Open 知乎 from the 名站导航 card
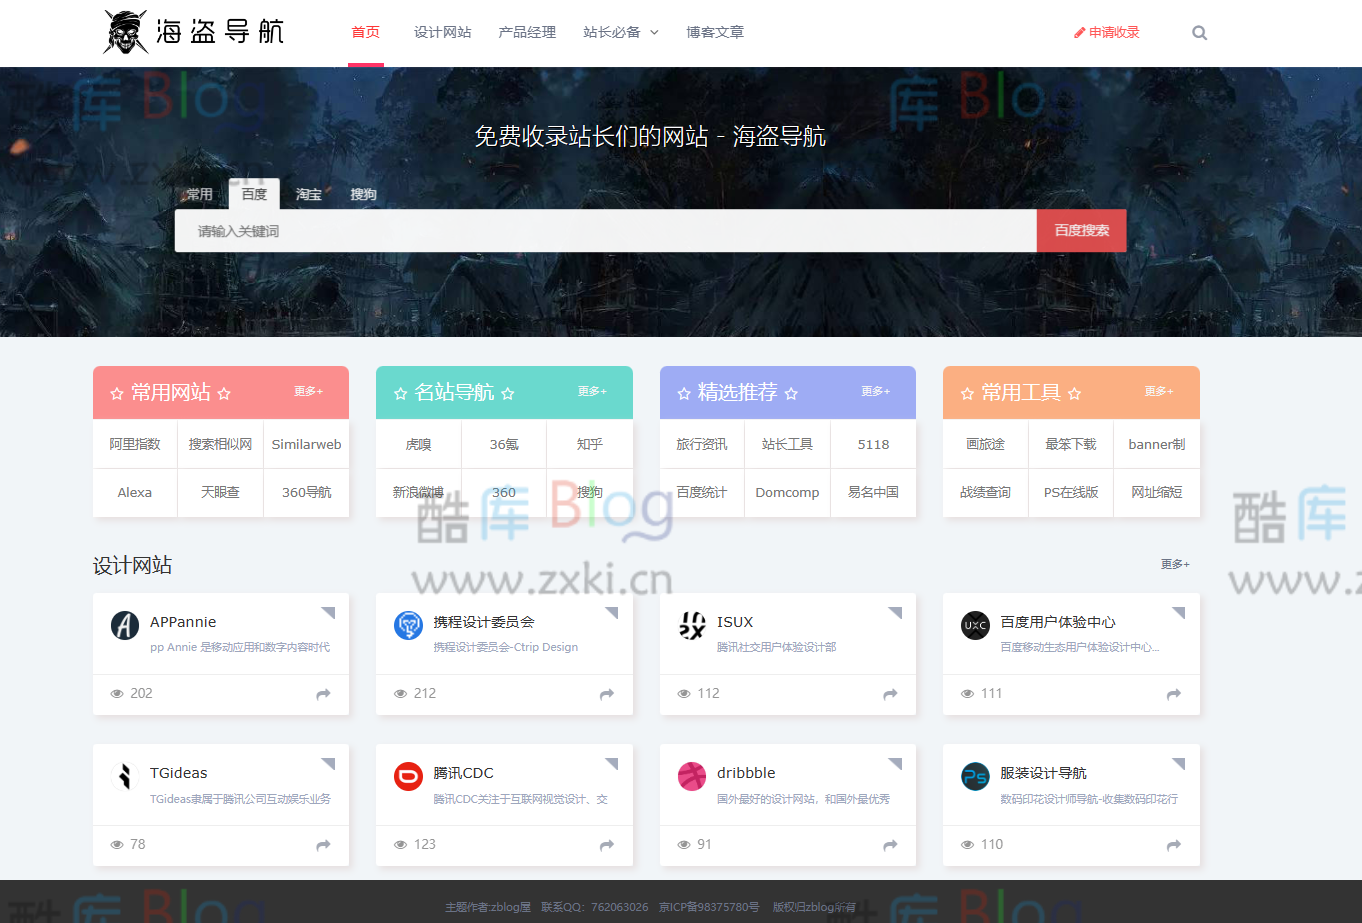This screenshot has width=1362, height=923. click(589, 444)
